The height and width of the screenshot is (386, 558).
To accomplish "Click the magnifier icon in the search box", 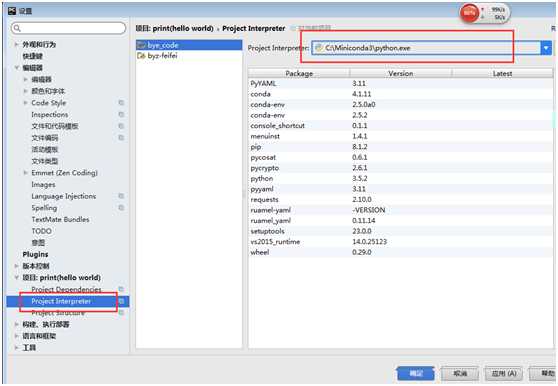I will (17, 28).
